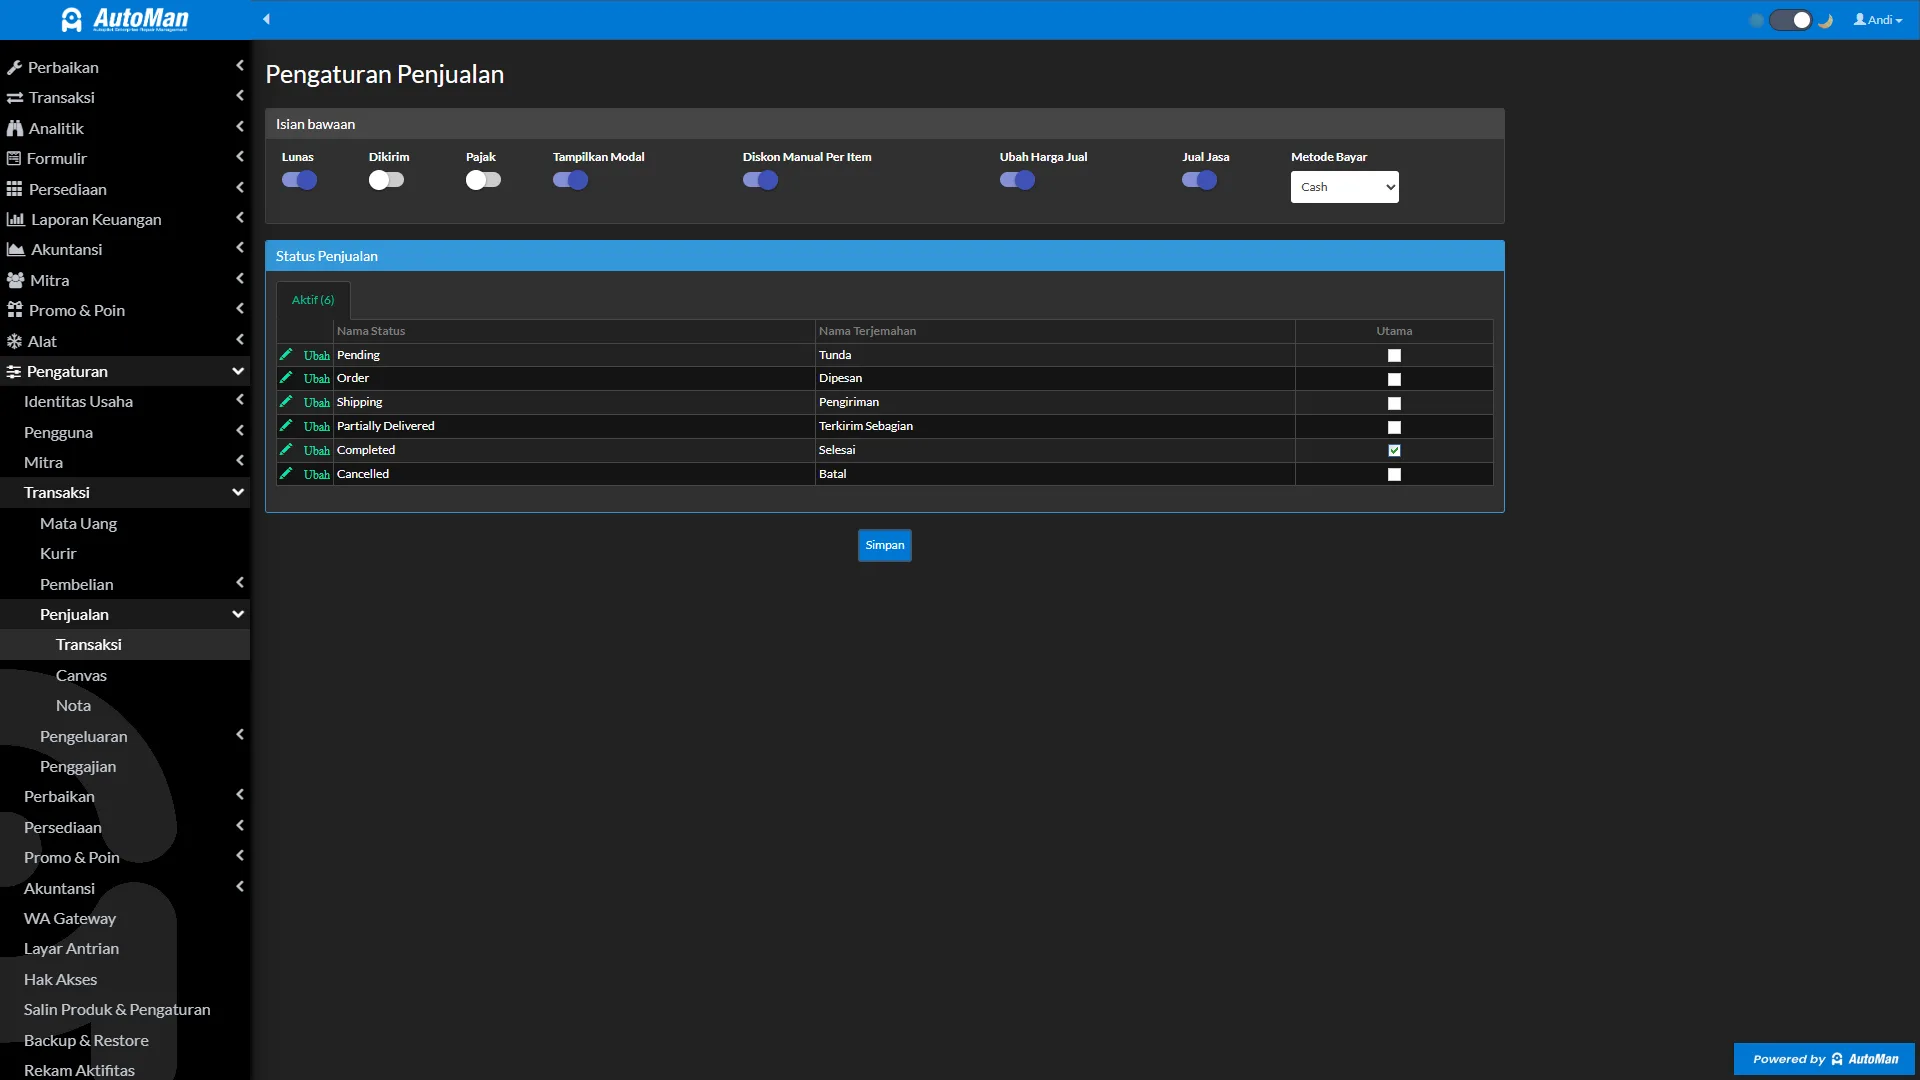Expand the Pembelian submenu chevron
Screen dimensions: 1920x1080
[x=240, y=583]
